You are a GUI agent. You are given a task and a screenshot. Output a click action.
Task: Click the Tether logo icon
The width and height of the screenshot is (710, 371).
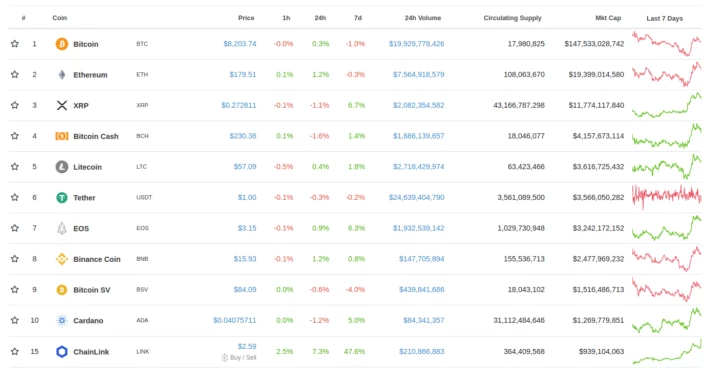pyautogui.click(x=62, y=198)
